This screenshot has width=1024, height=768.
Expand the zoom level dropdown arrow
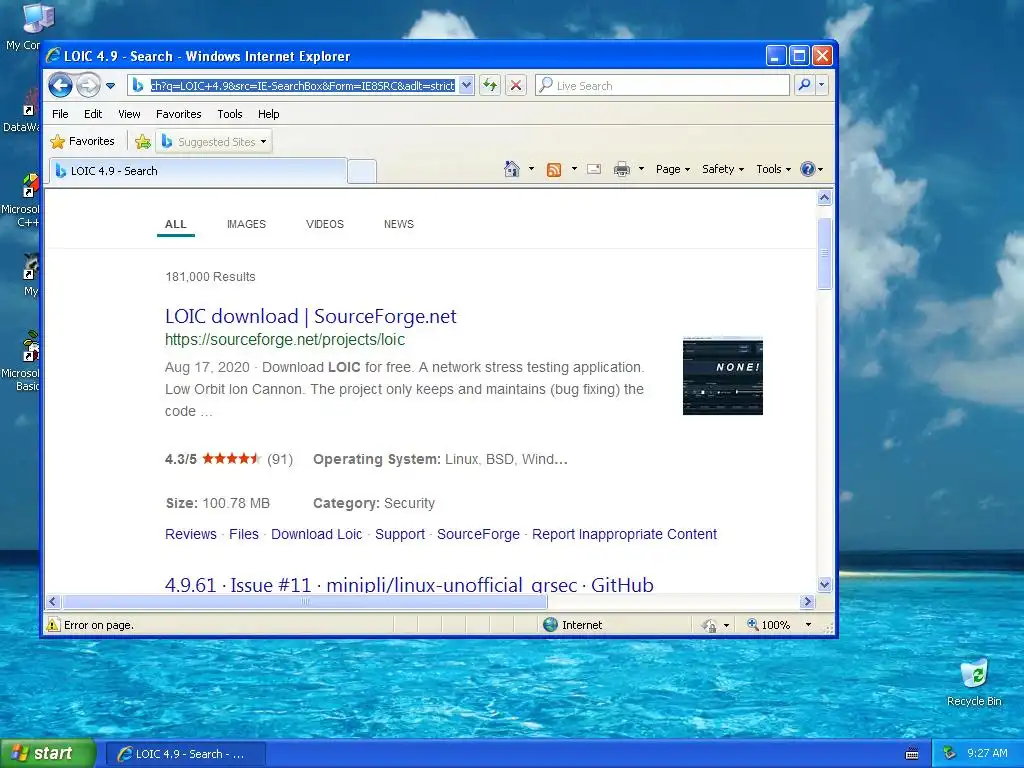click(808, 625)
